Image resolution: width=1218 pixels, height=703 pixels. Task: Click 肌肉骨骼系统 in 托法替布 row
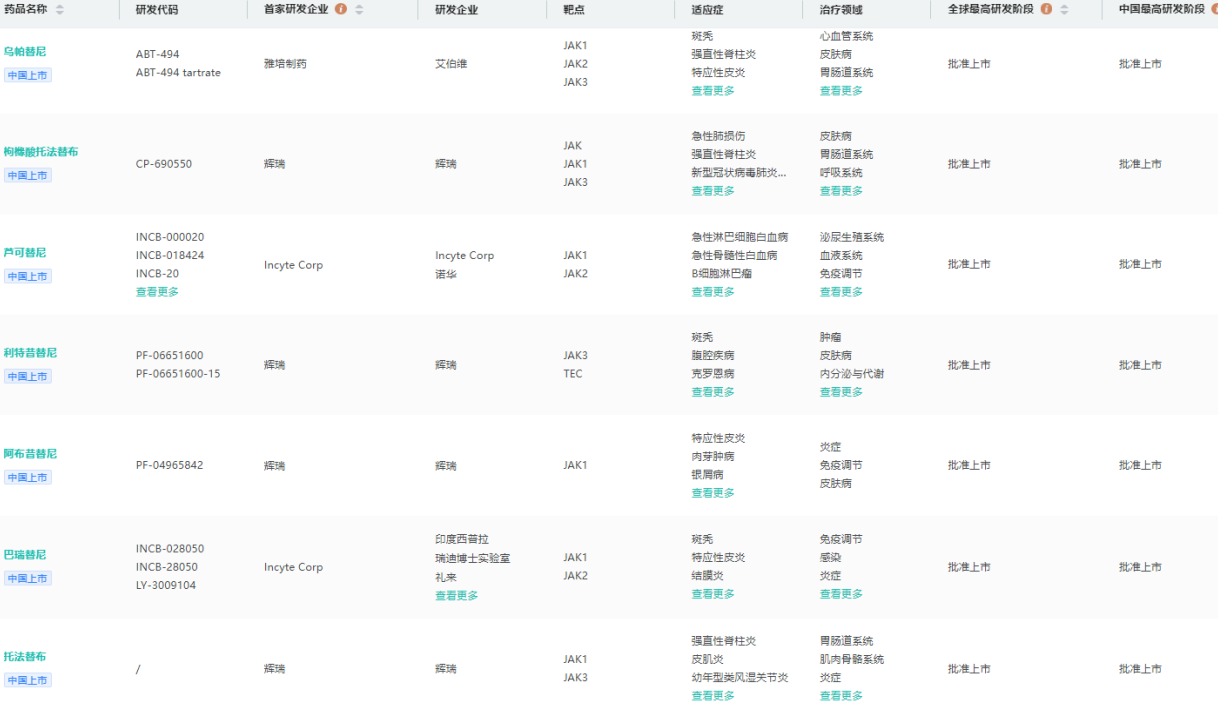(852, 659)
